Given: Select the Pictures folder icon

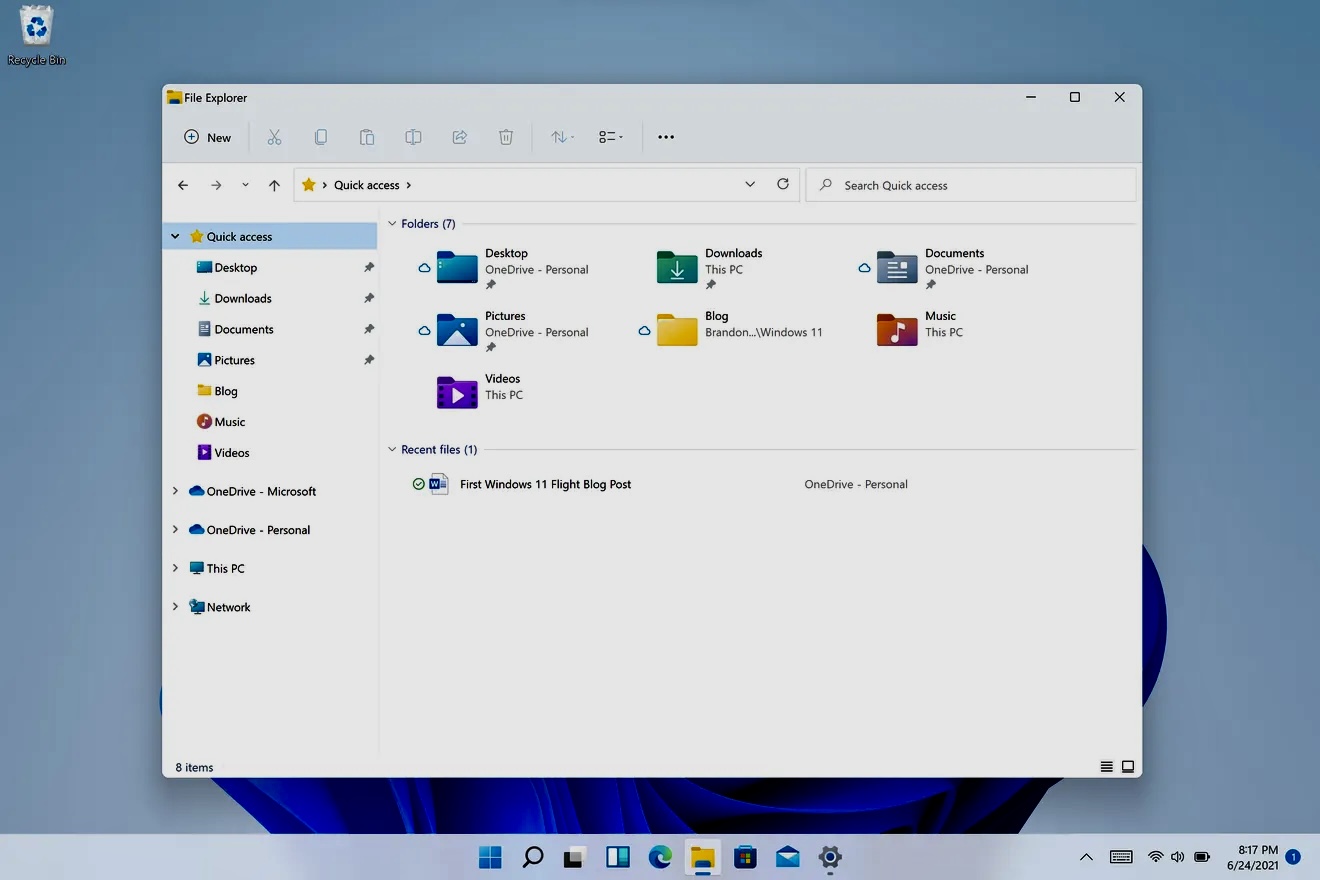Looking at the screenshot, I should 457,330.
